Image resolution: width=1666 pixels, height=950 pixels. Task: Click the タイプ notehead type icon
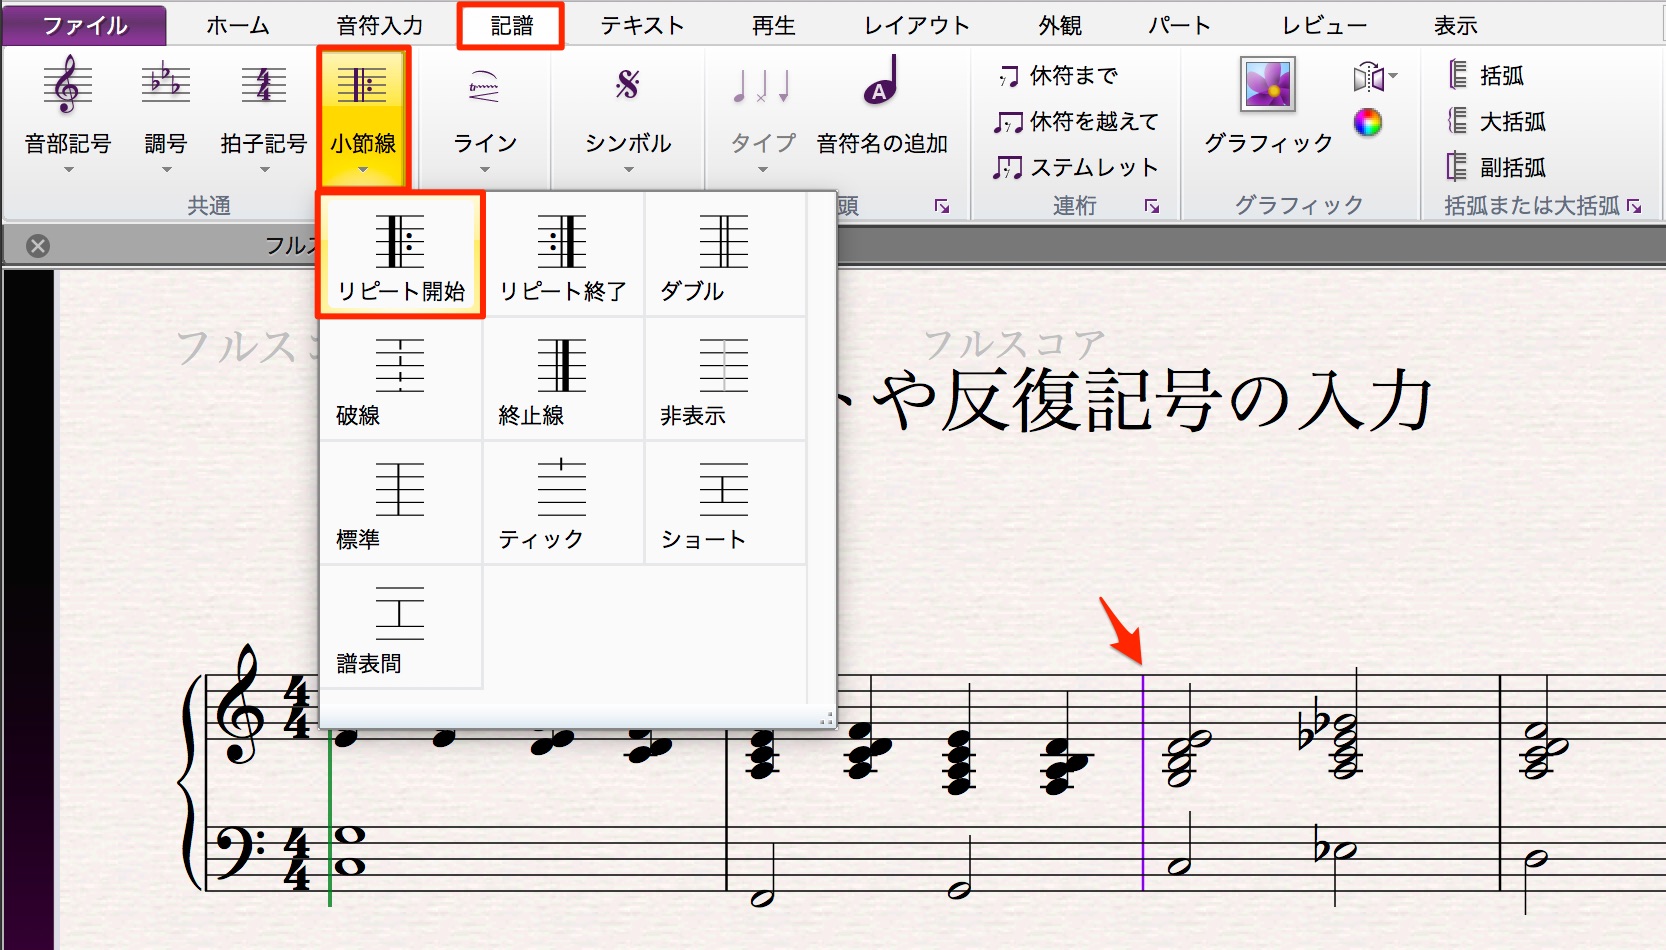pyautogui.click(x=762, y=86)
